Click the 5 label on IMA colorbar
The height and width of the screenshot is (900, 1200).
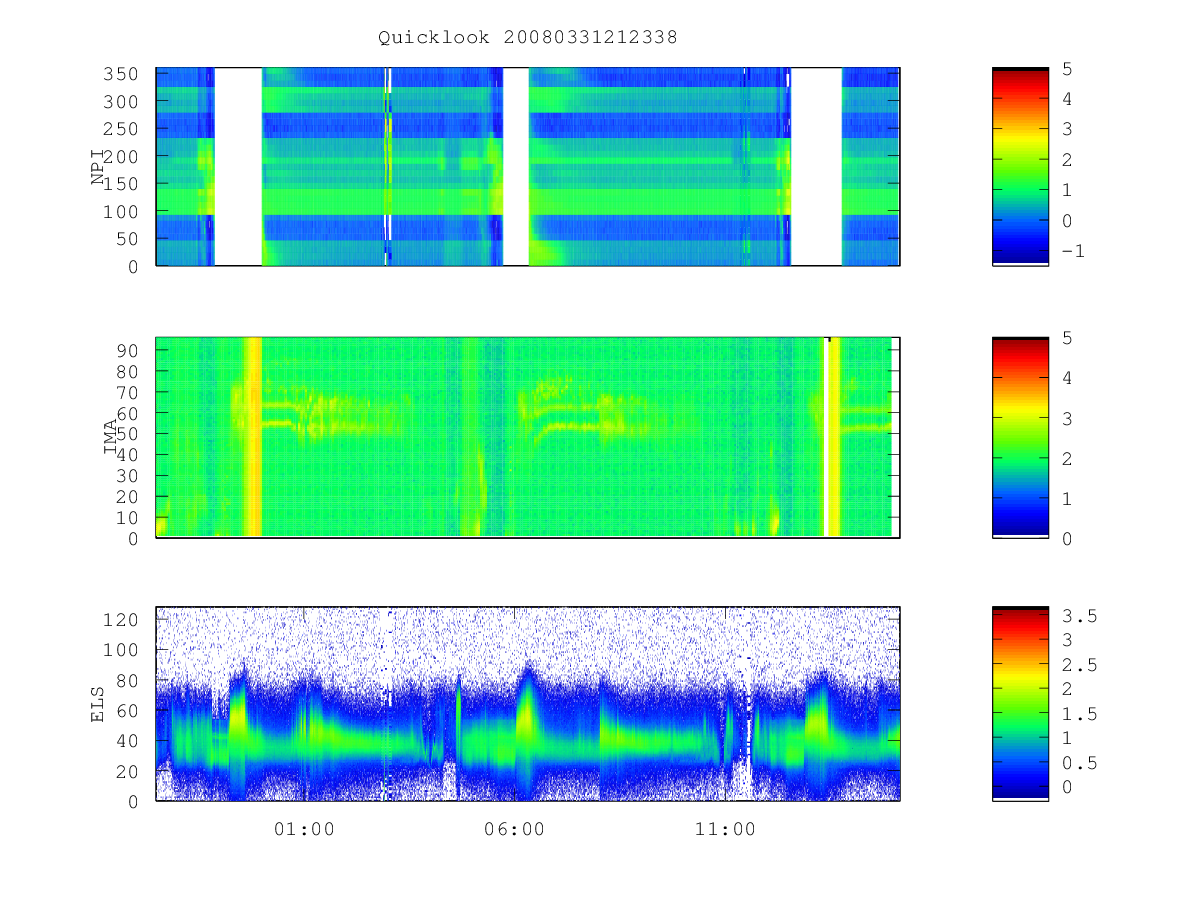pos(1067,338)
